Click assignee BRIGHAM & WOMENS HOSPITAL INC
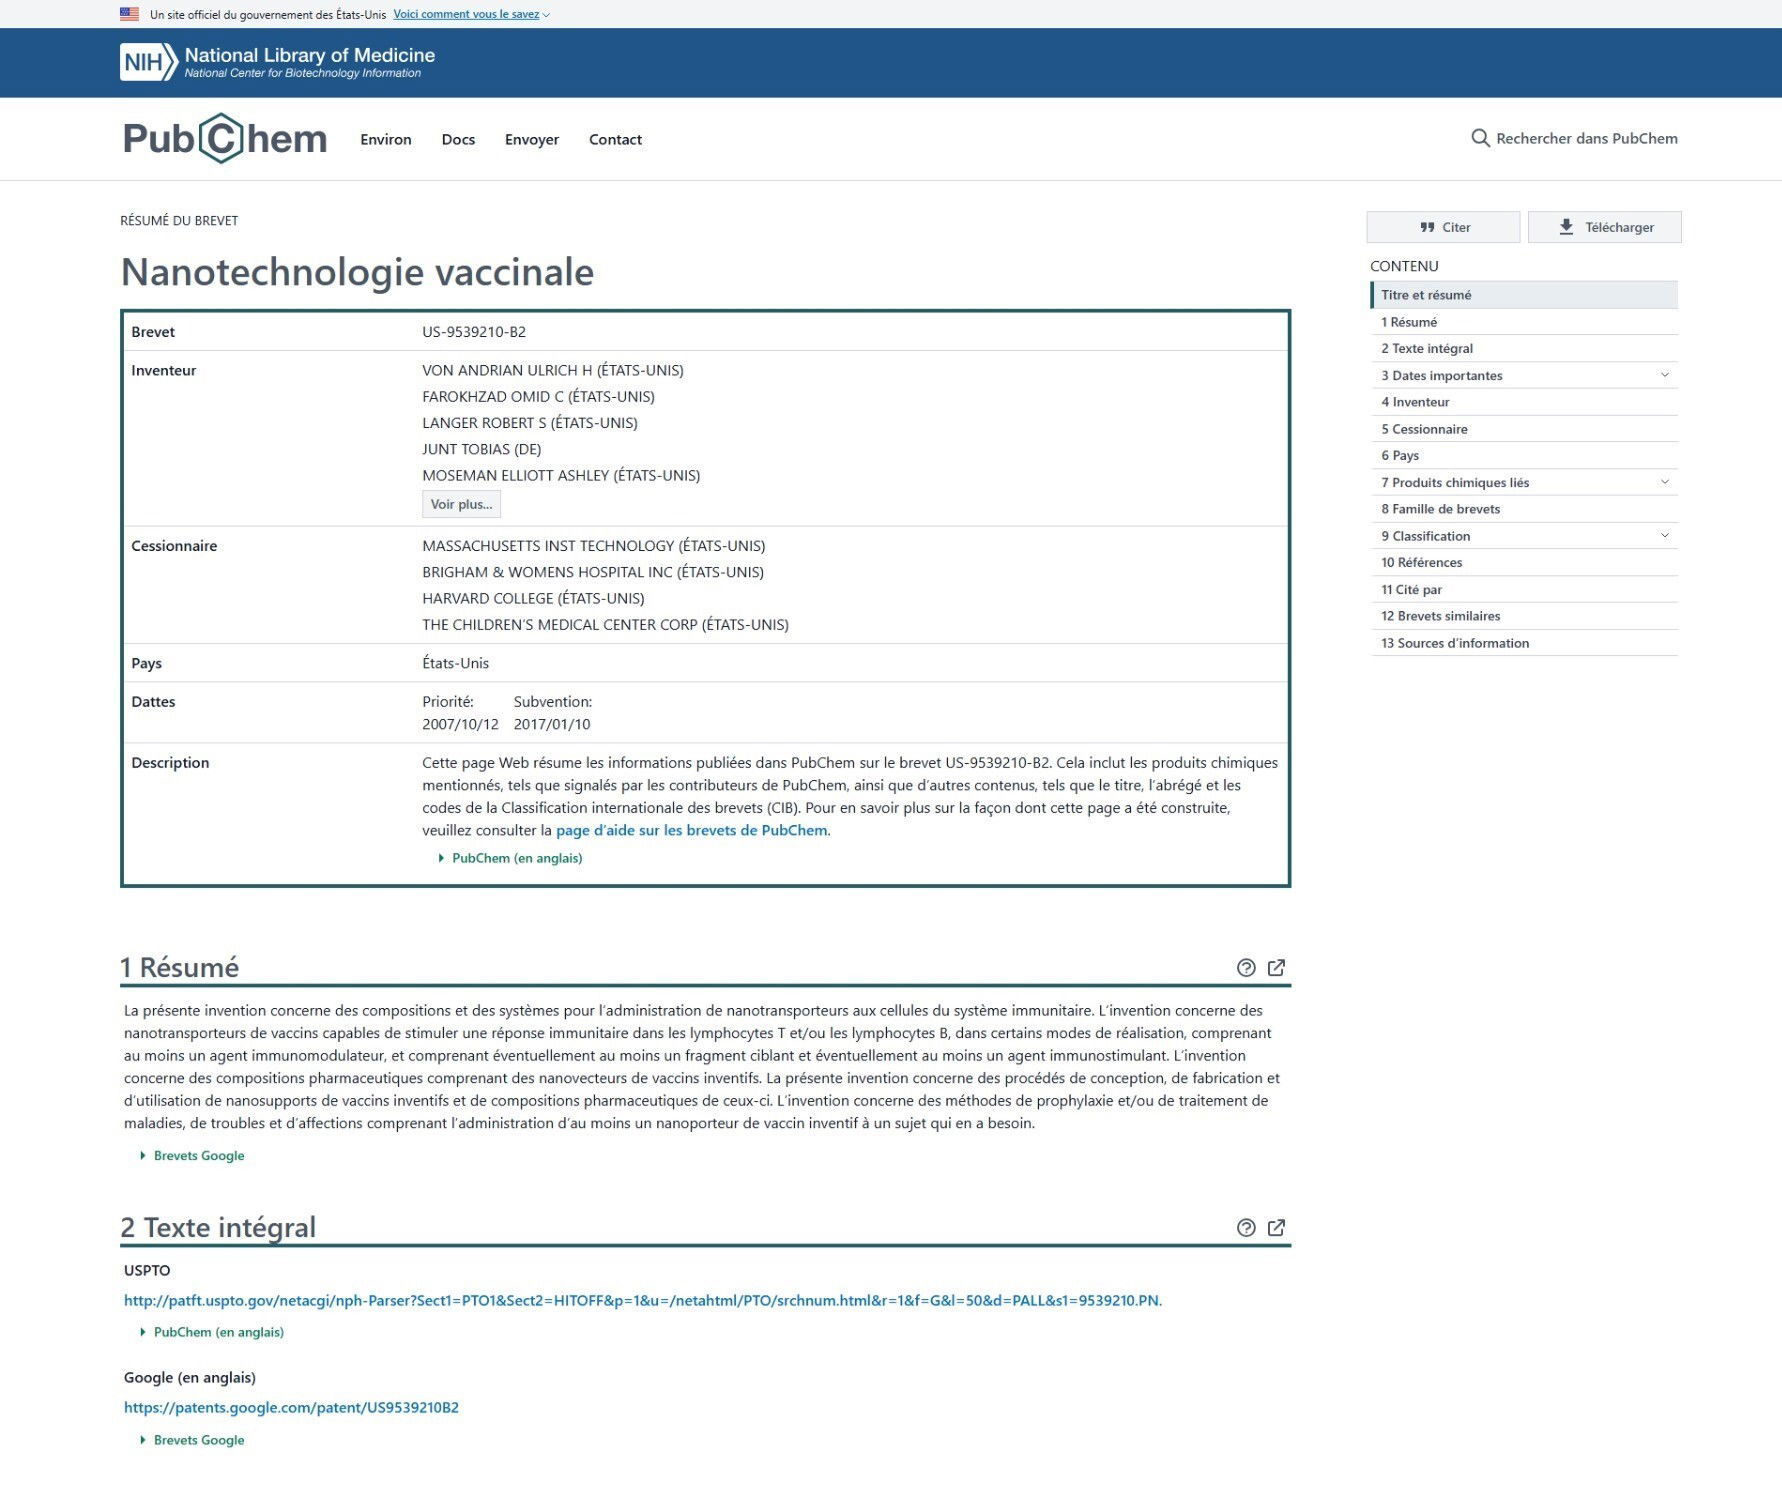Viewport: 1782px width, 1485px height. pyautogui.click(x=593, y=572)
